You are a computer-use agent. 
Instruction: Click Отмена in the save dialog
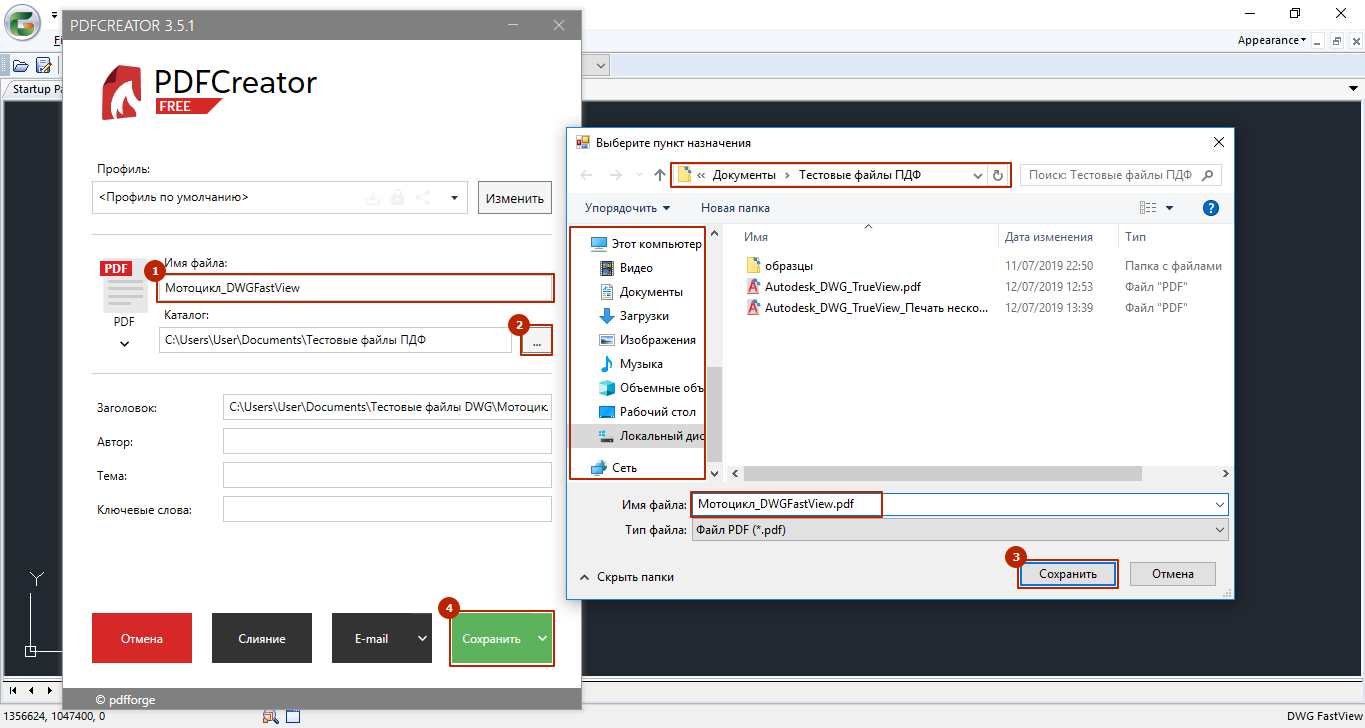1173,574
